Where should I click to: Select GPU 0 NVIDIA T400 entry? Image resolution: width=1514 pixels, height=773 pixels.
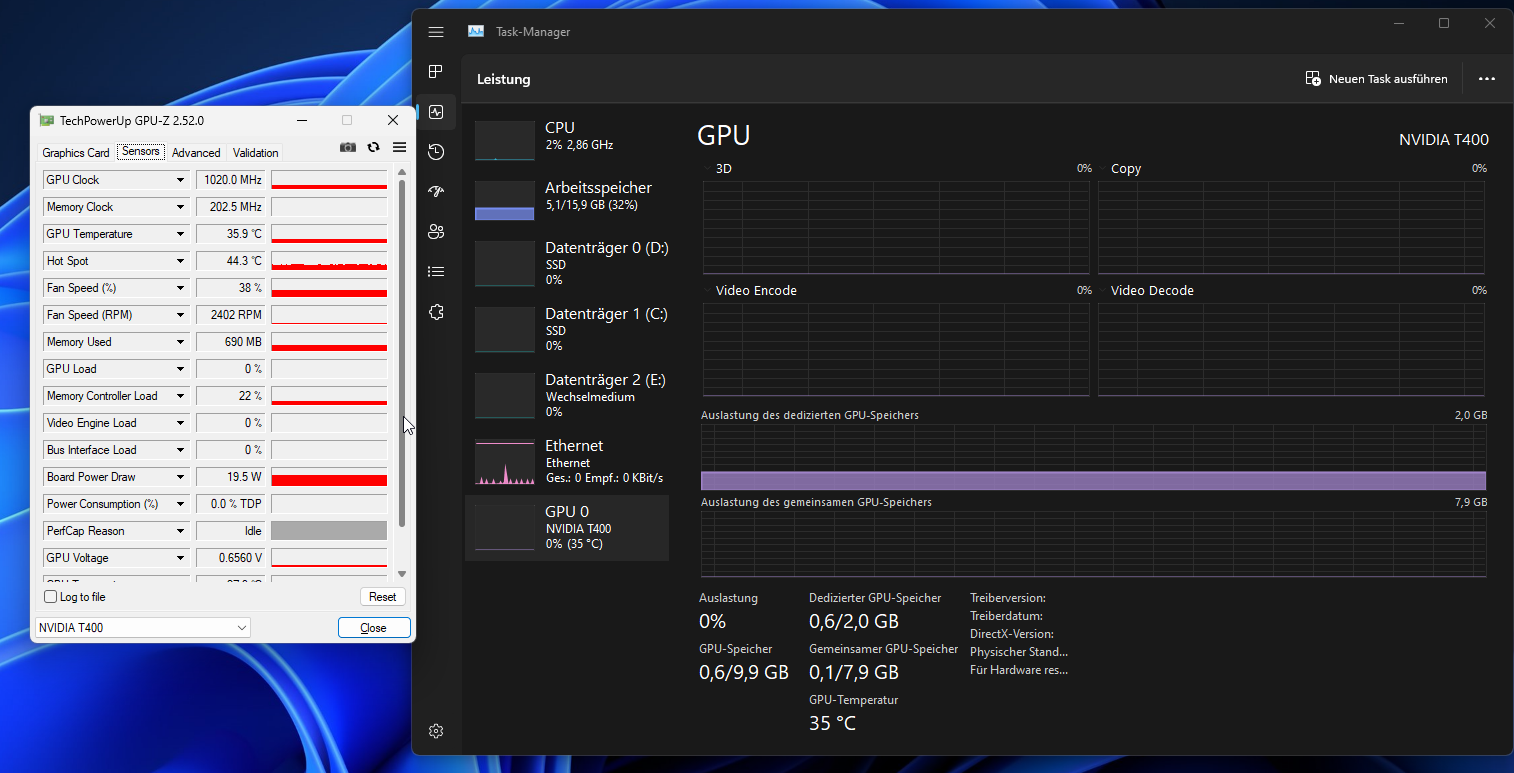[567, 527]
